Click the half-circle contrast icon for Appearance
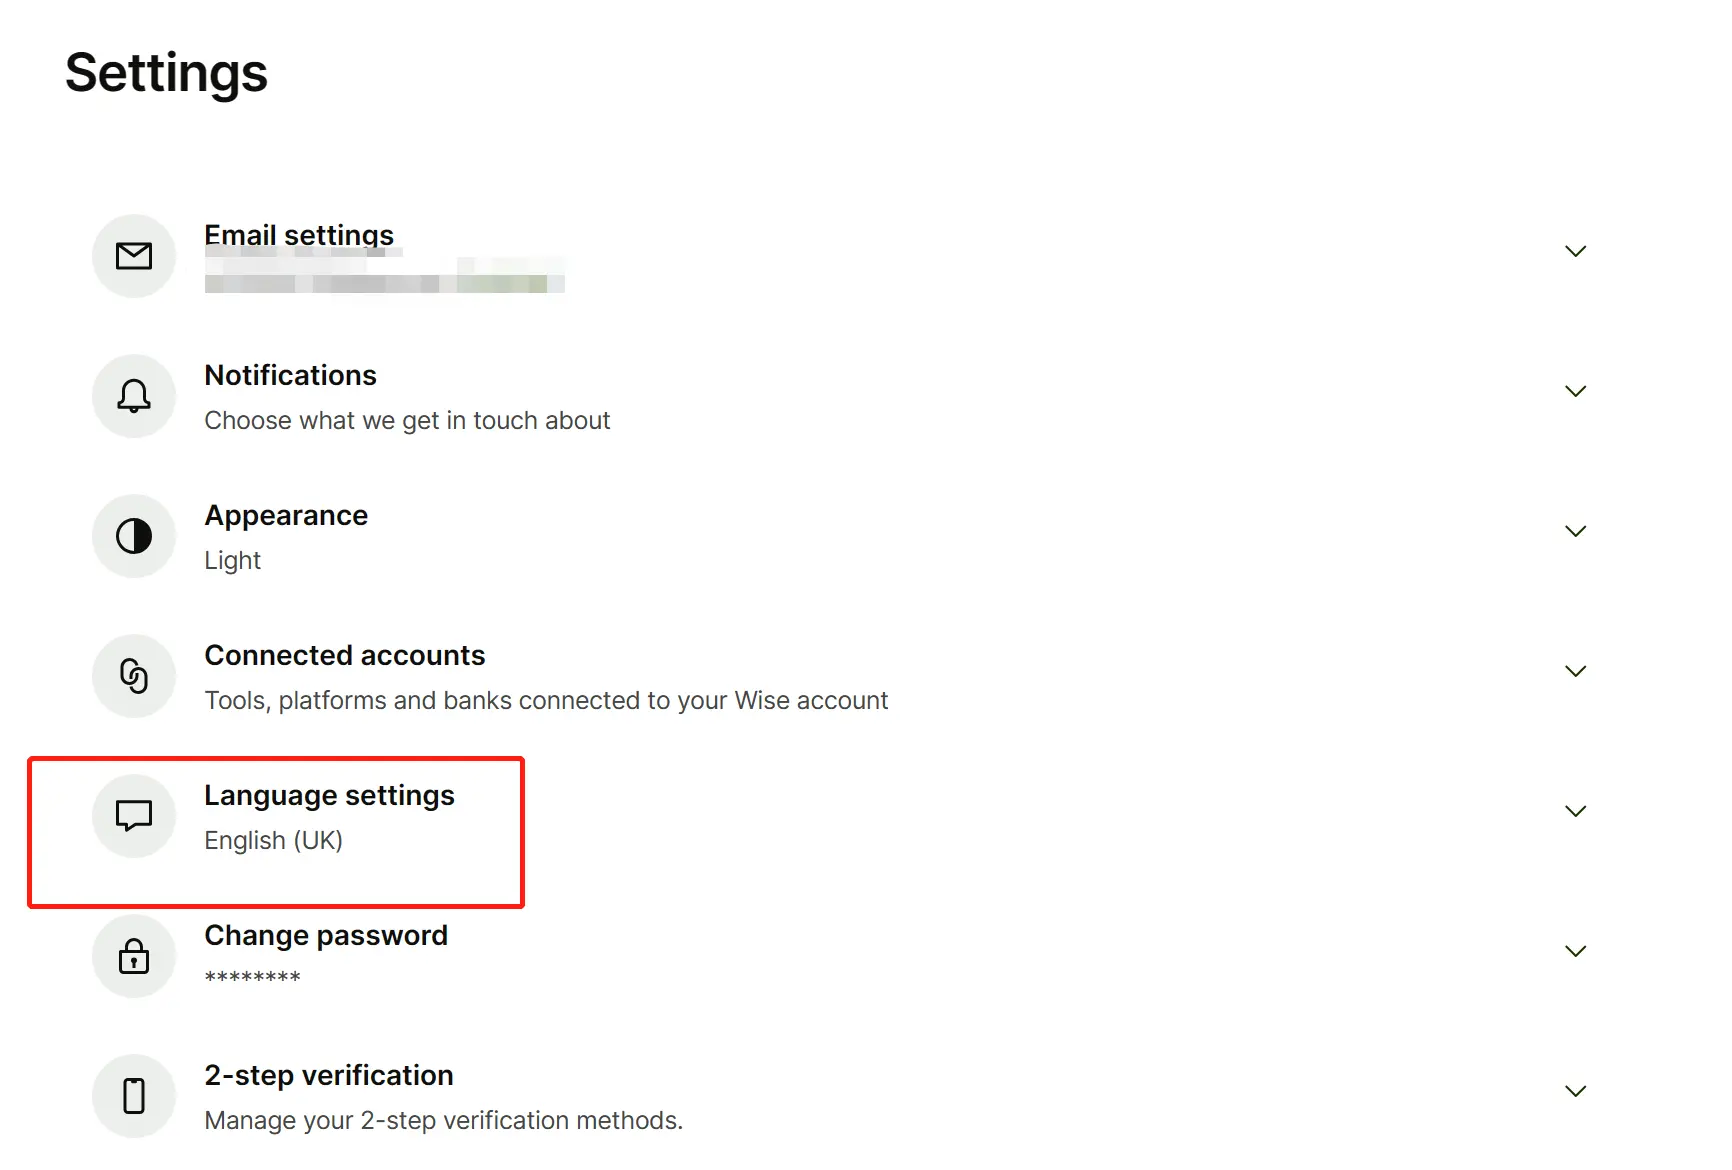The height and width of the screenshot is (1170, 1732). point(134,536)
